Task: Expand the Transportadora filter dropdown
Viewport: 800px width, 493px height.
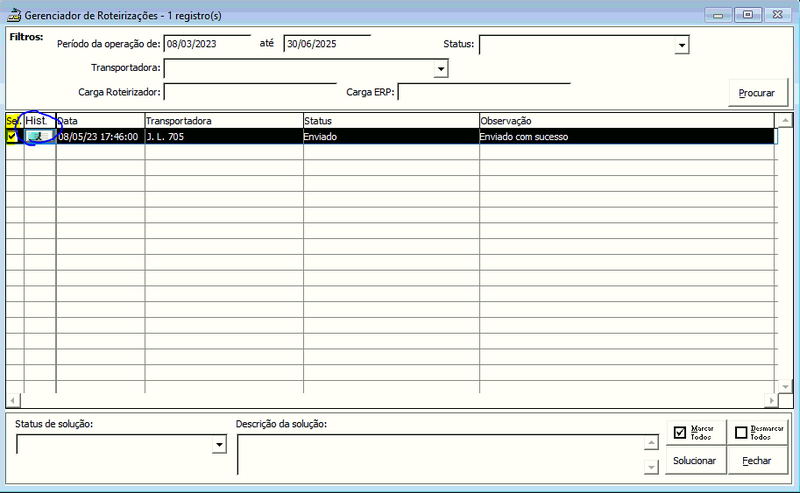Action: tap(441, 69)
